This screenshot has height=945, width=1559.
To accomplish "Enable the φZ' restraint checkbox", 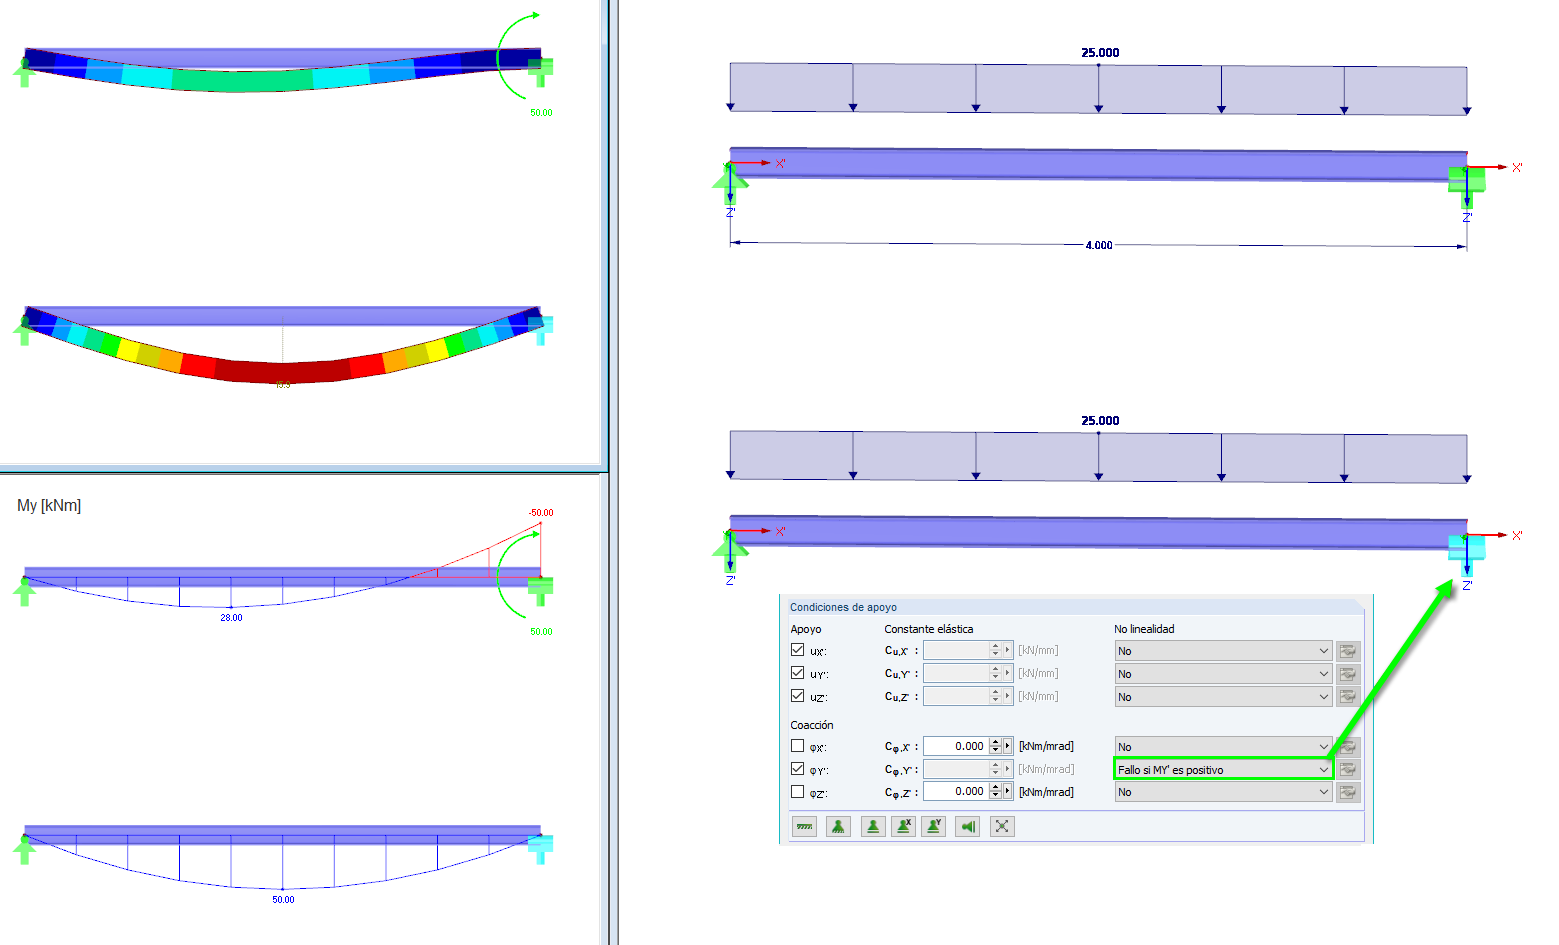I will click(797, 791).
